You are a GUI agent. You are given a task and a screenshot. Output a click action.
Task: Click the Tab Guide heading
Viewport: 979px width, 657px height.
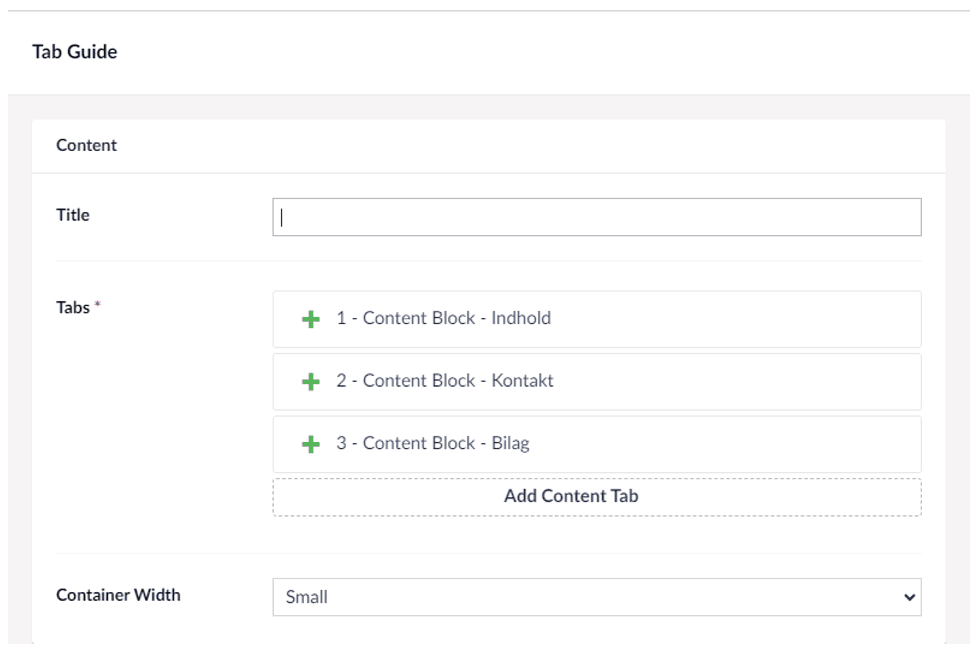(75, 51)
